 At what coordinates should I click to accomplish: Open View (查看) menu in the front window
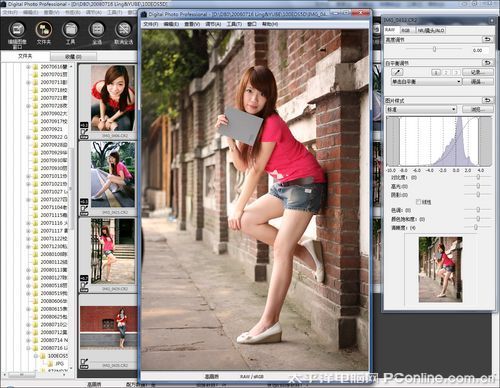click(192, 24)
